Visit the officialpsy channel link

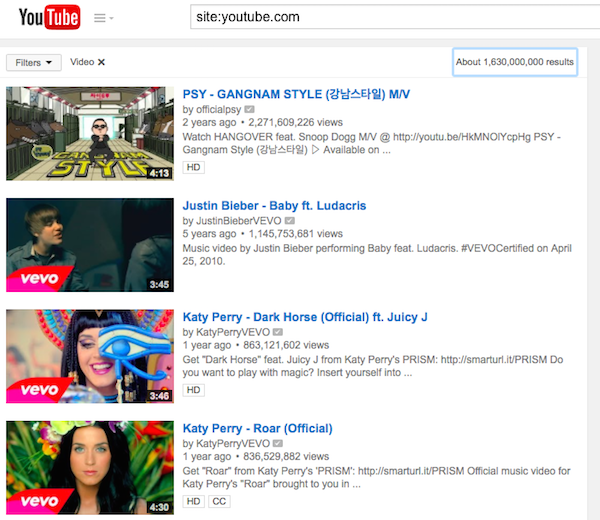[x=218, y=109]
